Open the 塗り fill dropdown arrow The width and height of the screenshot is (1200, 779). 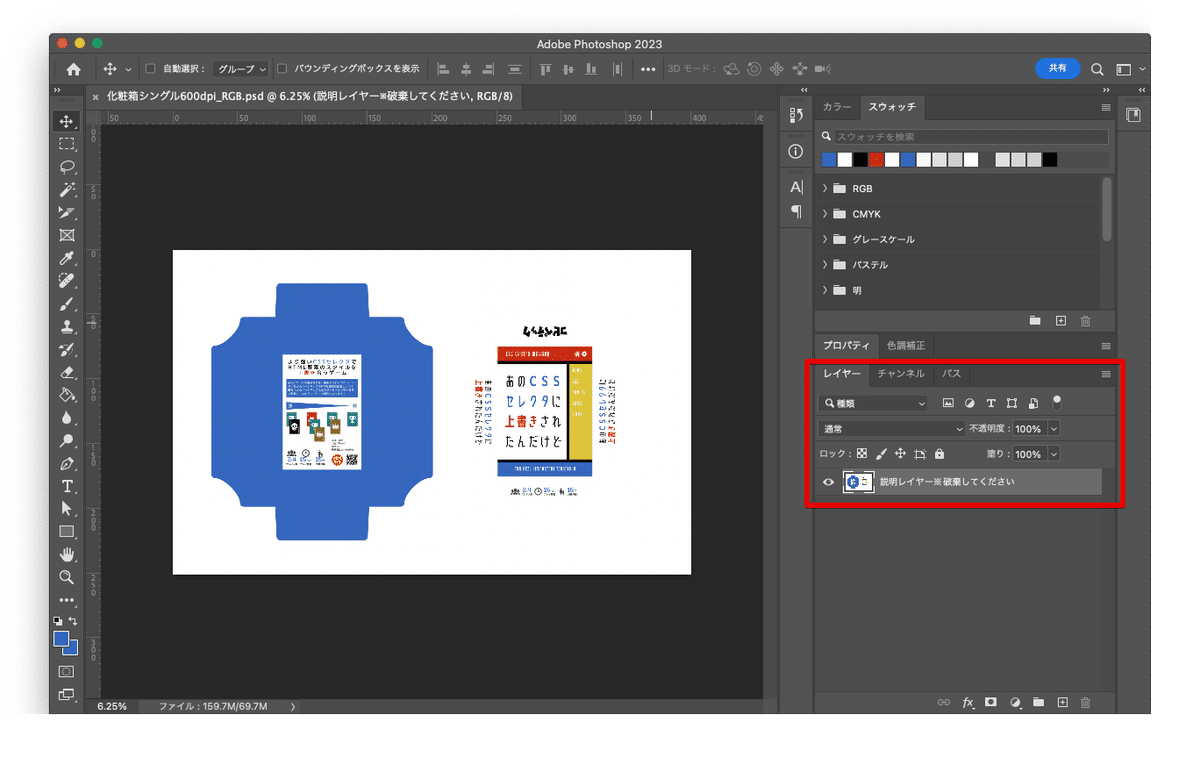[x=1053, y=454]
